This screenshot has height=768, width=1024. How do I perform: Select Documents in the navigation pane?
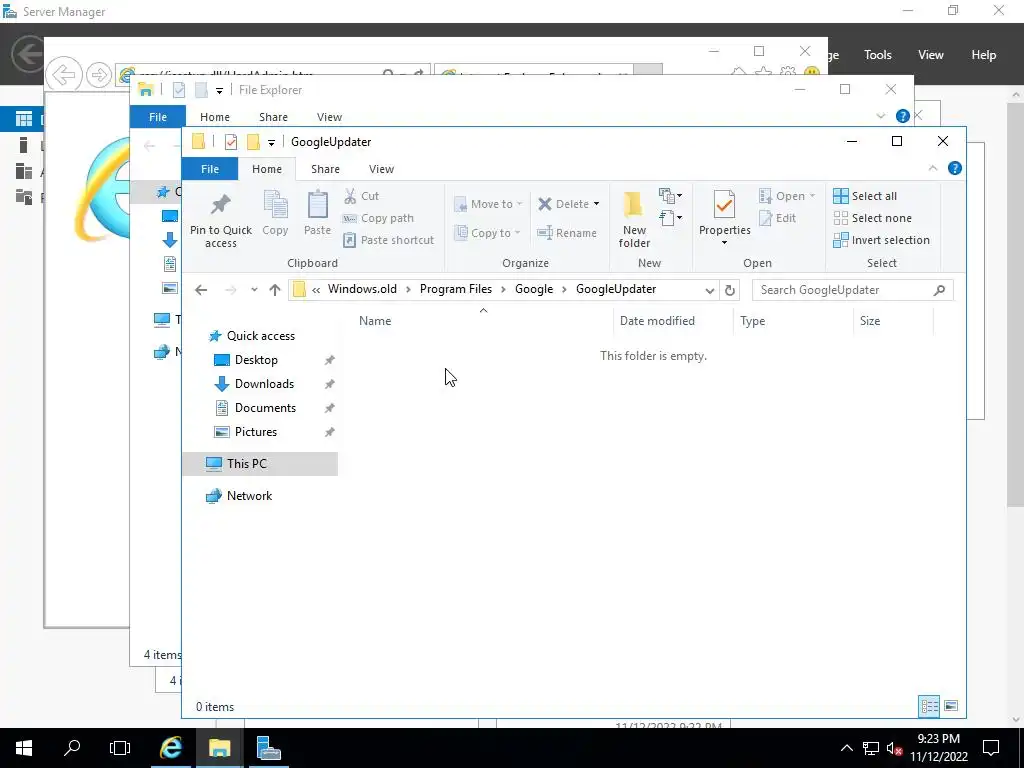[265, 408]
